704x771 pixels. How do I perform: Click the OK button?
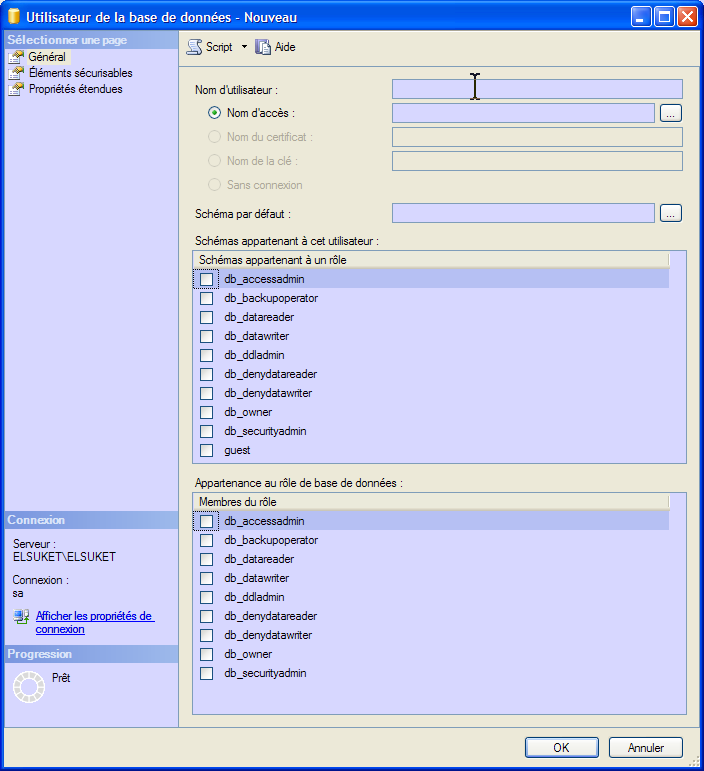[561, 747]
